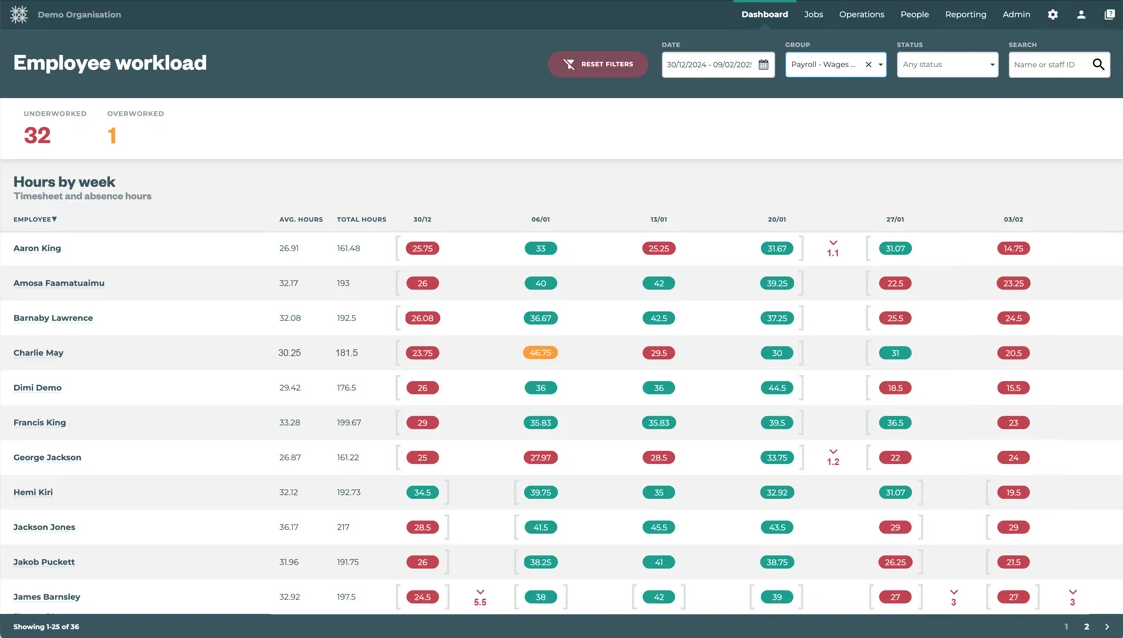
Task: Open the user profile icon
Action: pyautogui.click(x=1080, y=14)
